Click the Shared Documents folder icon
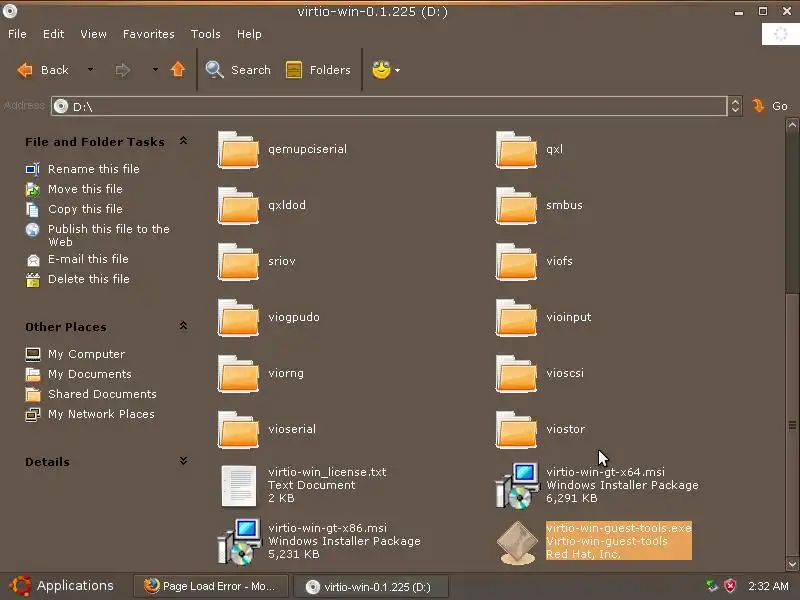800x600 pixels. 33,394
